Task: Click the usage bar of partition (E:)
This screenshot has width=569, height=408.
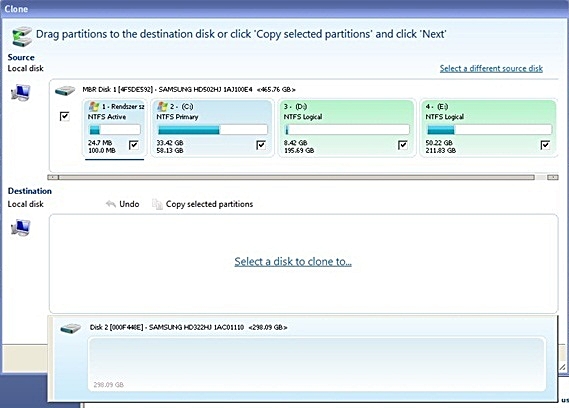Action: point(489,130)
